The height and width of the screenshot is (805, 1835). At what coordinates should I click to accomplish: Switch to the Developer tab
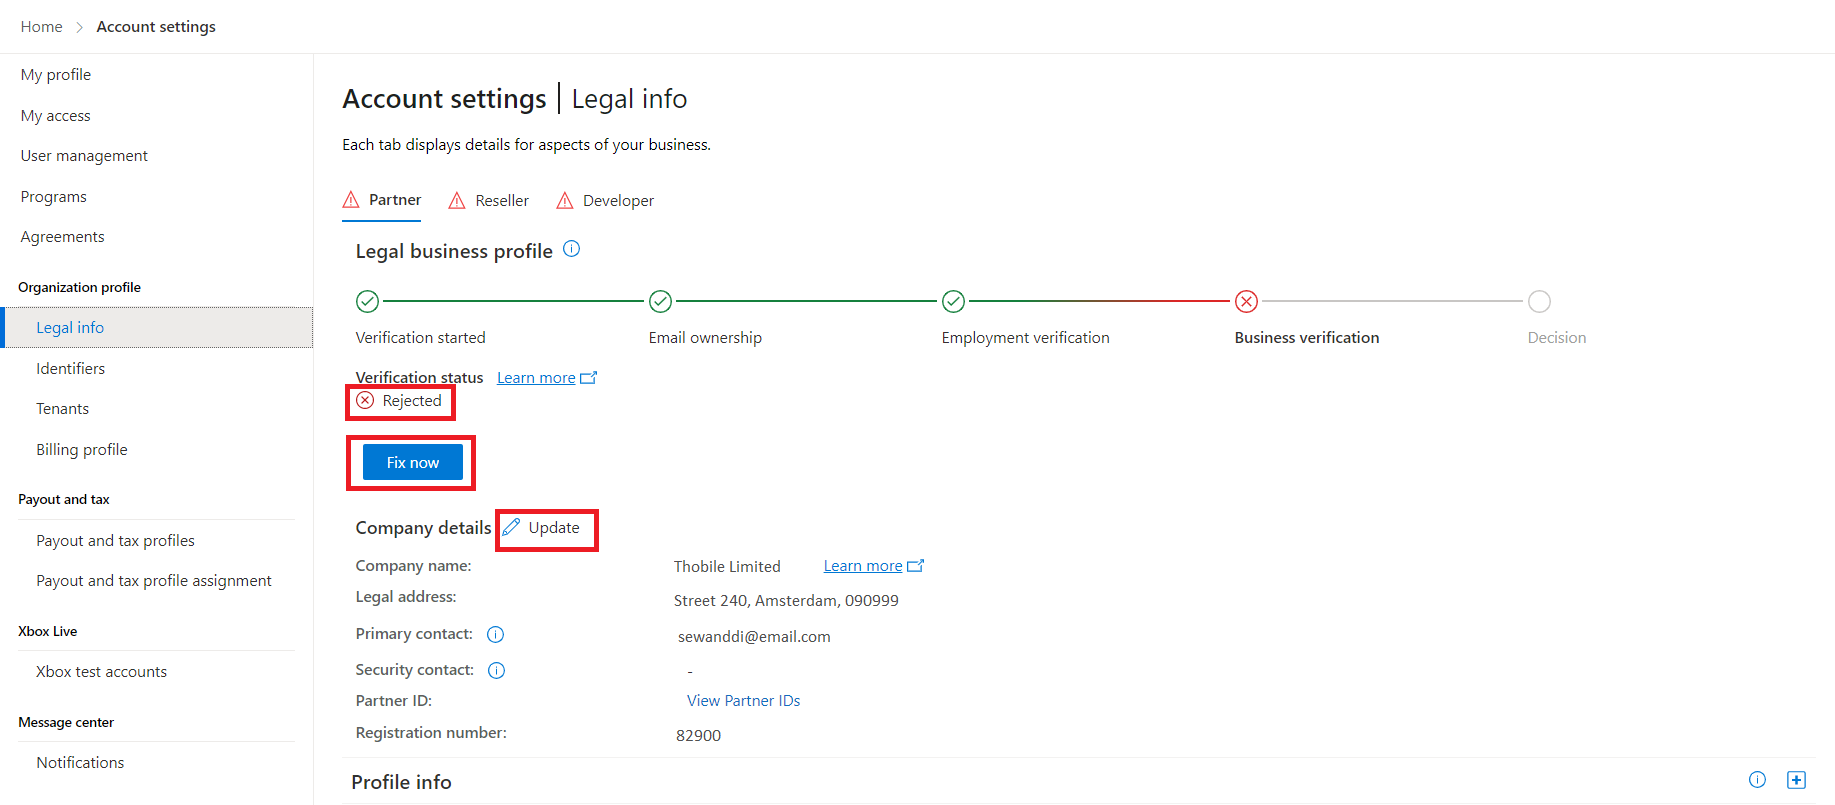pyautogui.click(x=605, y=201)
